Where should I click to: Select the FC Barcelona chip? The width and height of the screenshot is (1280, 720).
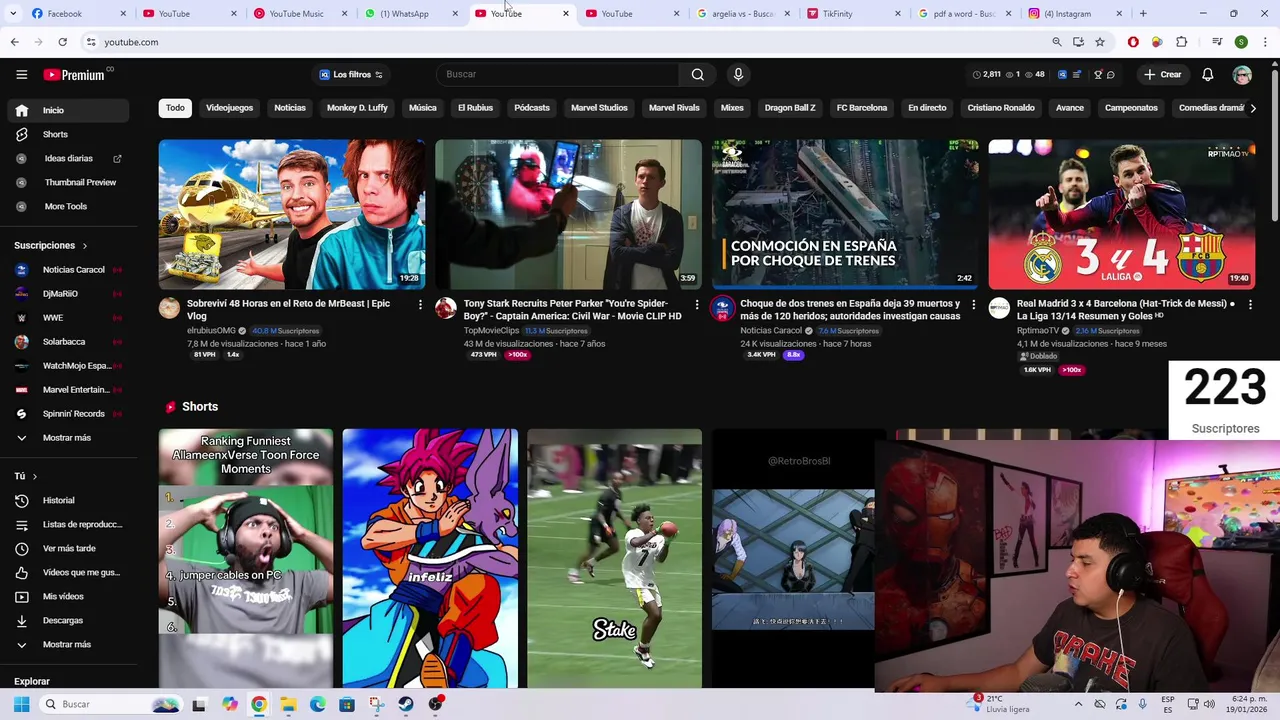pyautogui.click(x=861, y=108)
